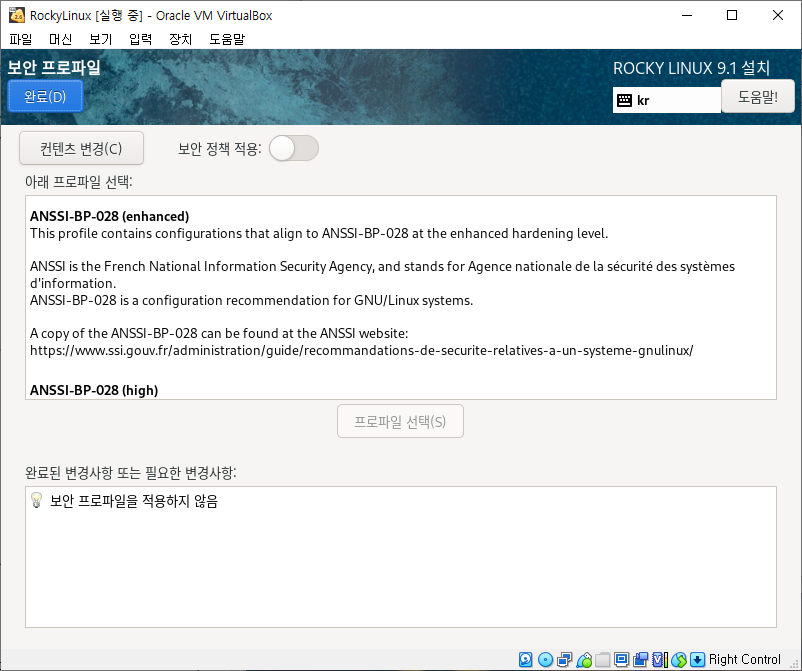
Task: Click the VirtualBox window title icon
Action: [x=17, y=15]
